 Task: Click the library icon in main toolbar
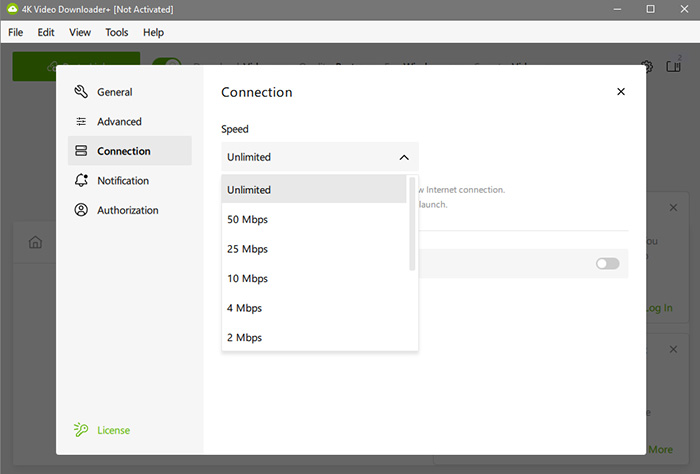[x=674, y=66]
